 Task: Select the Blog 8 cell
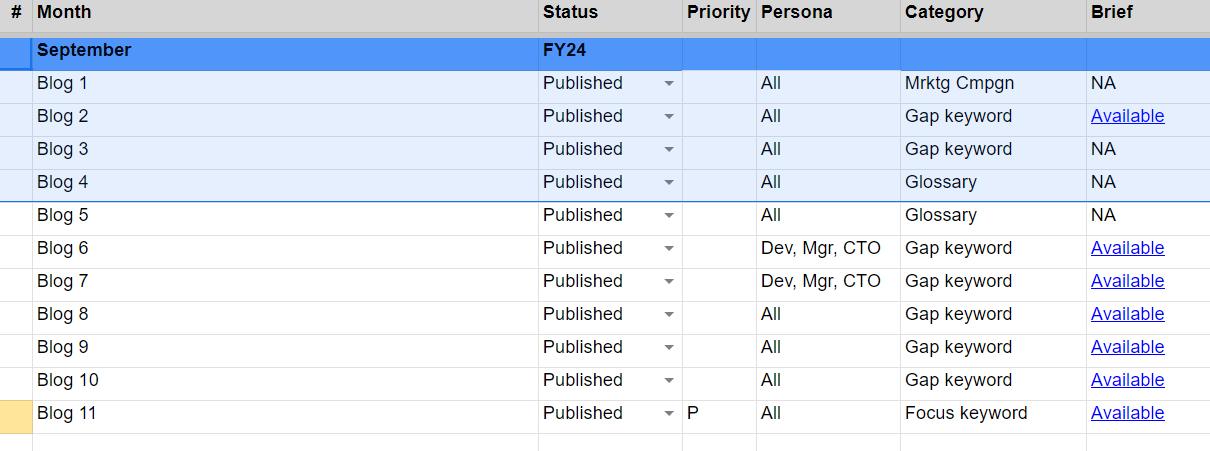(285, 318)
